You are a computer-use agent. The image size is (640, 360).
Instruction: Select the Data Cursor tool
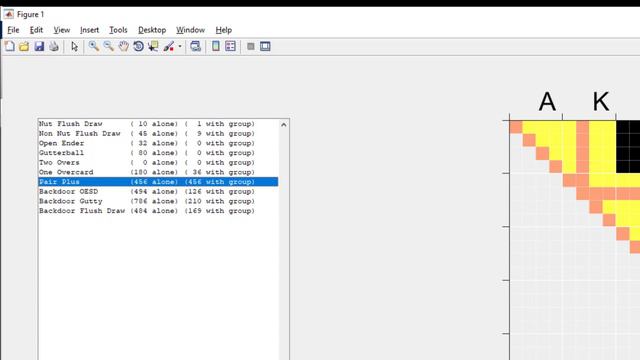pyautogui.click(x=153, y=47)
